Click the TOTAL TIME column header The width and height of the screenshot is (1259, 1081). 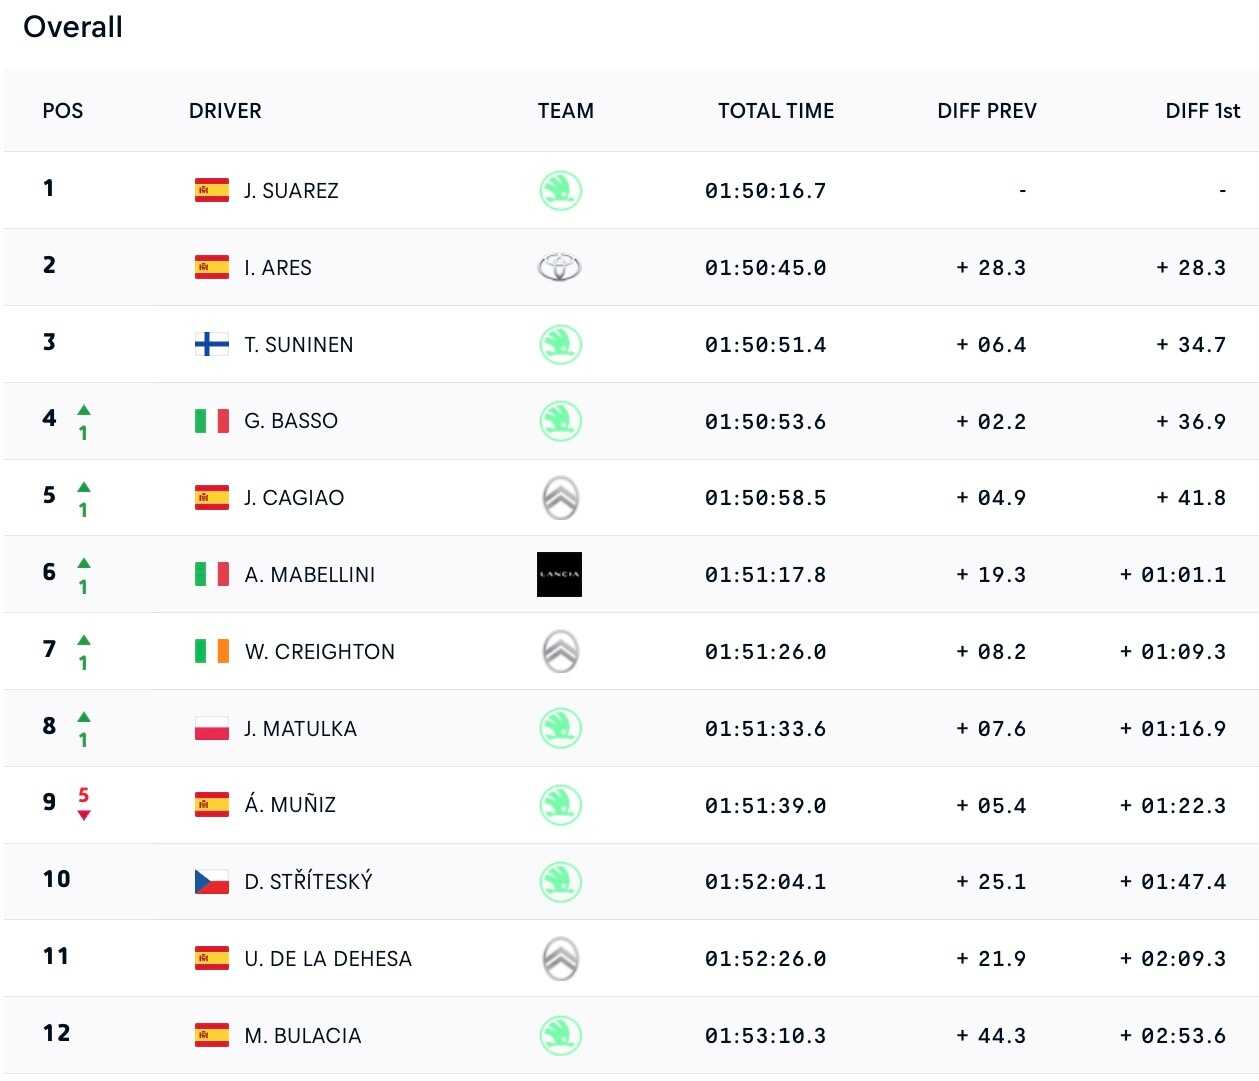[775, 111]
